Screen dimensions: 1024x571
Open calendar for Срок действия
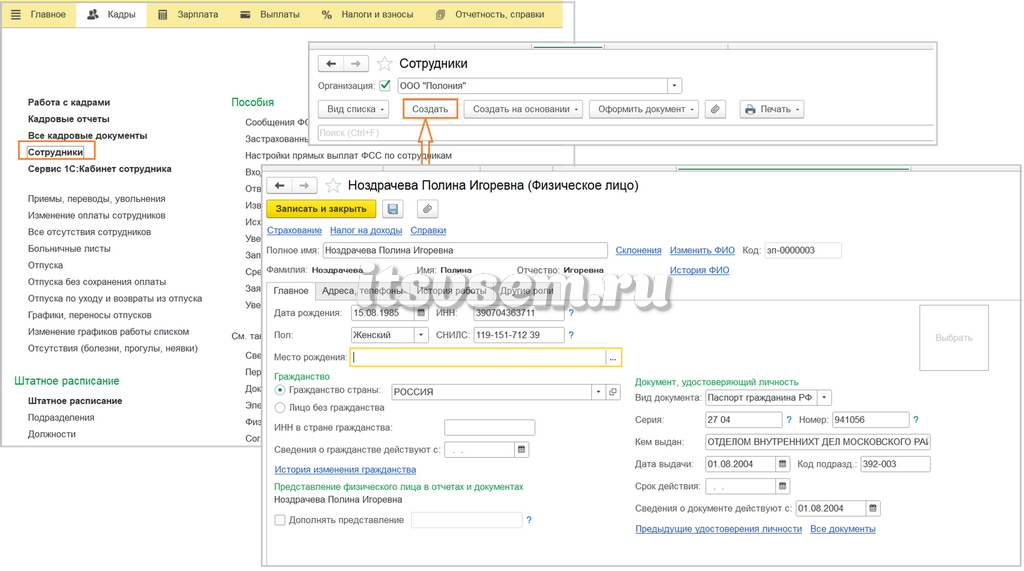(x=782, y=486)
